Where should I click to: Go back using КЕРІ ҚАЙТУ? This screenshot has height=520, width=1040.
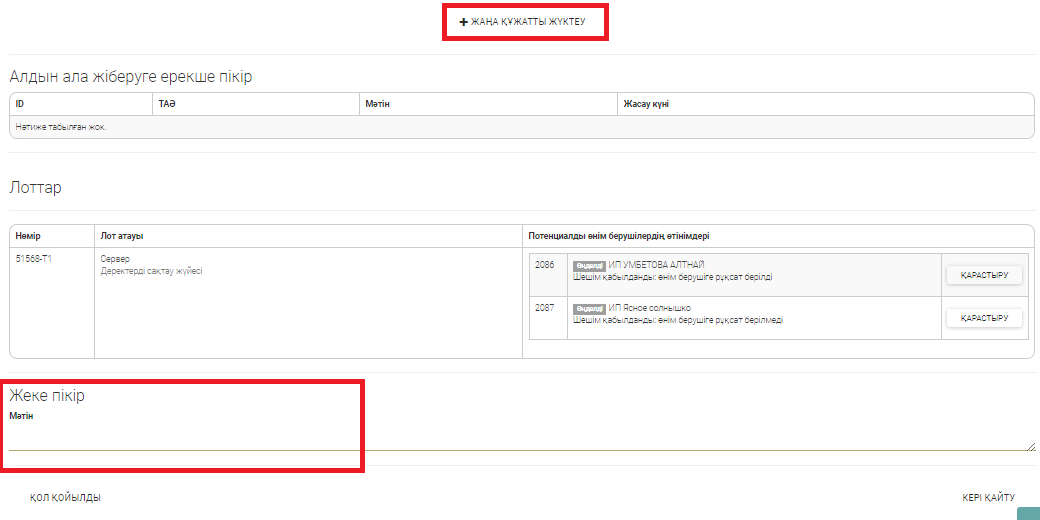[988, 497]
